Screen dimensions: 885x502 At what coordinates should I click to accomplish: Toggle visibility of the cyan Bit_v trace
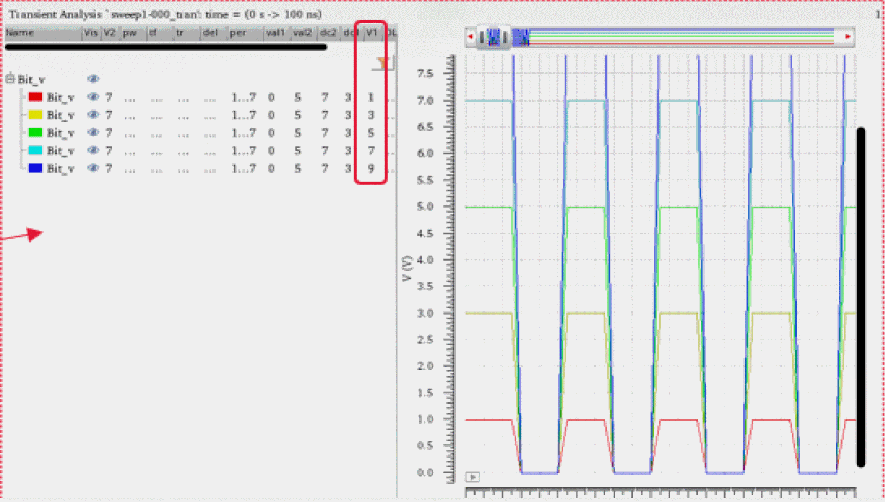pyautogui.click(x=93, y=151)
